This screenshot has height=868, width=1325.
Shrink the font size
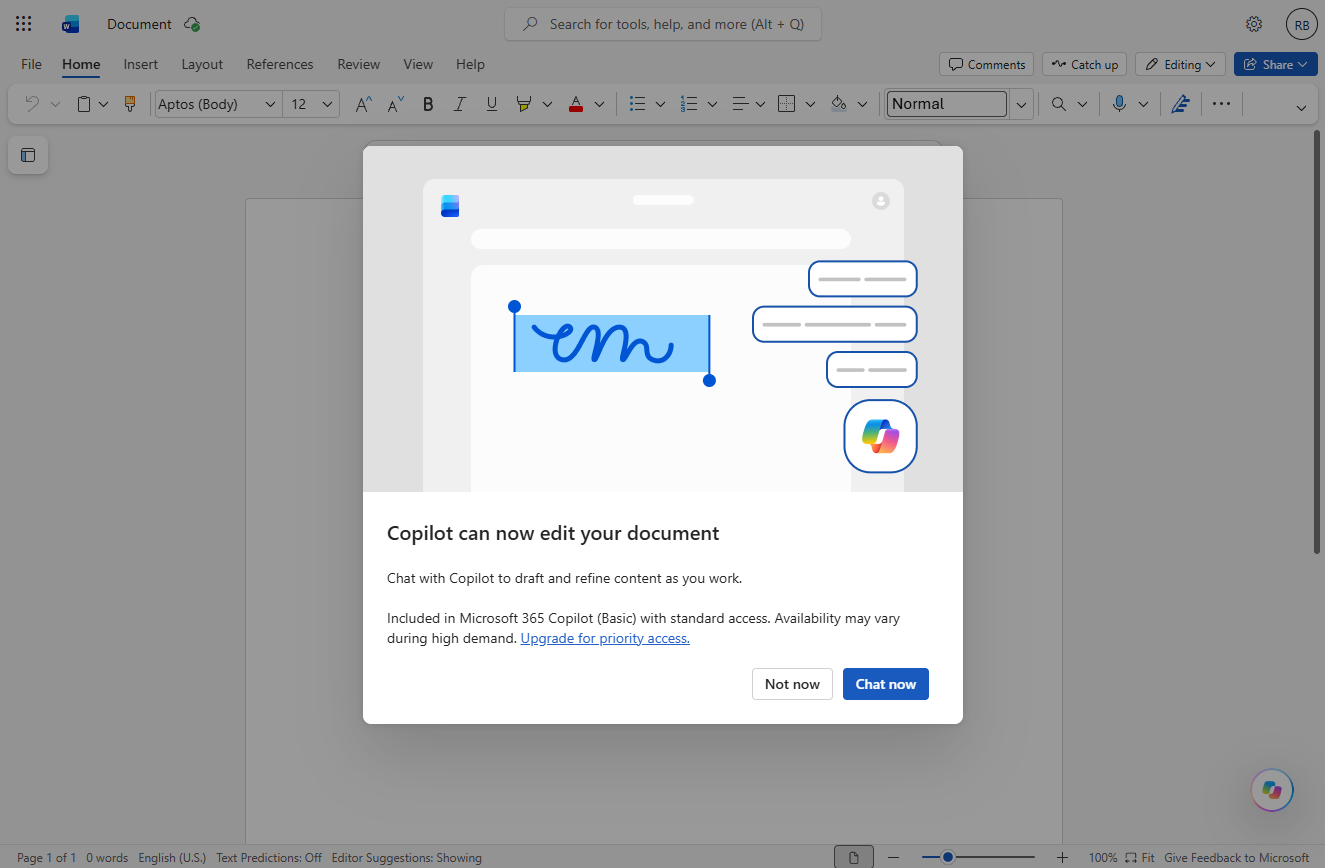pyautogui.click(x=396, y=104)
